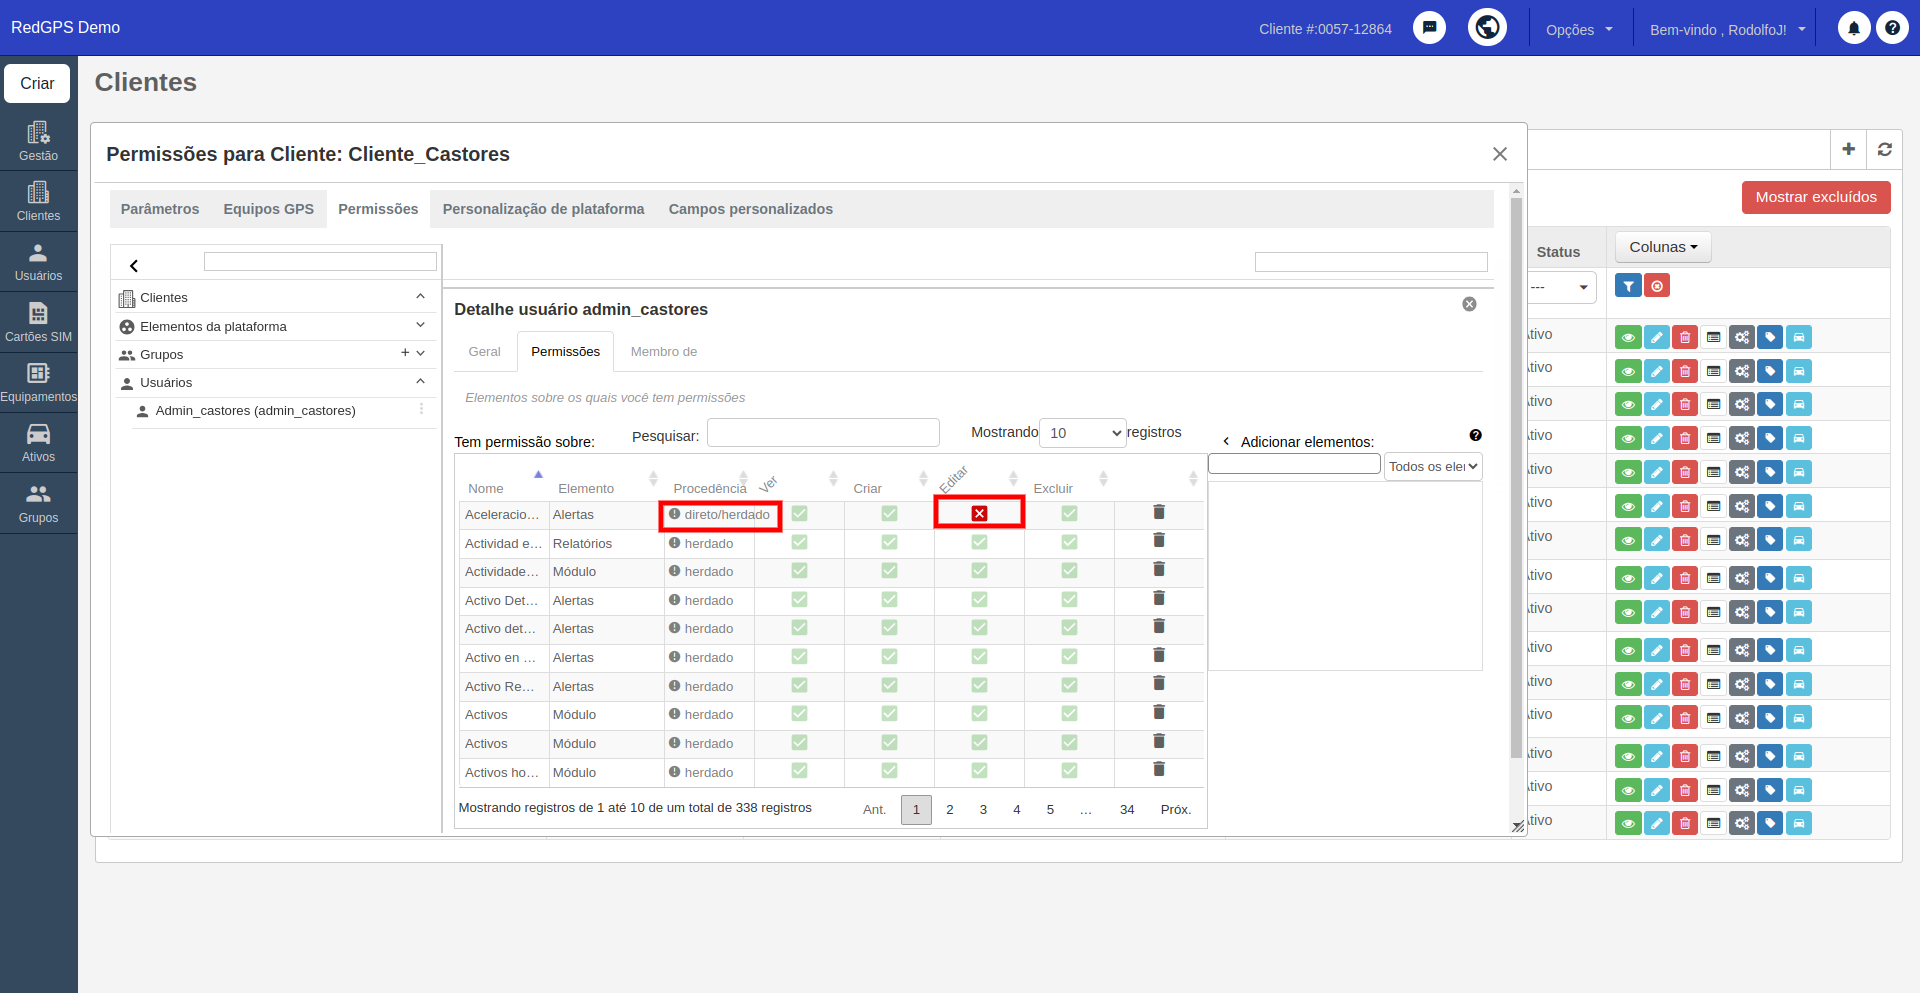The image size is (1920, 993).
Task: Open the Colunas dropdown
Action: click(1663, 247)
